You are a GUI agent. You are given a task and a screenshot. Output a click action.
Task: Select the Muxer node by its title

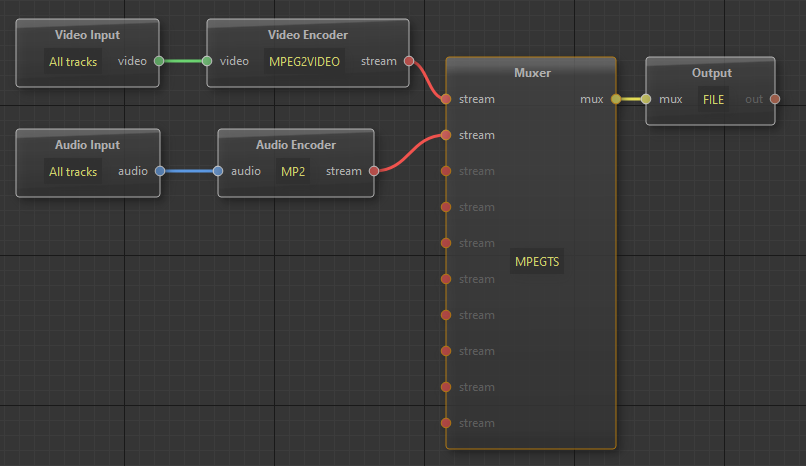point(531,73)
